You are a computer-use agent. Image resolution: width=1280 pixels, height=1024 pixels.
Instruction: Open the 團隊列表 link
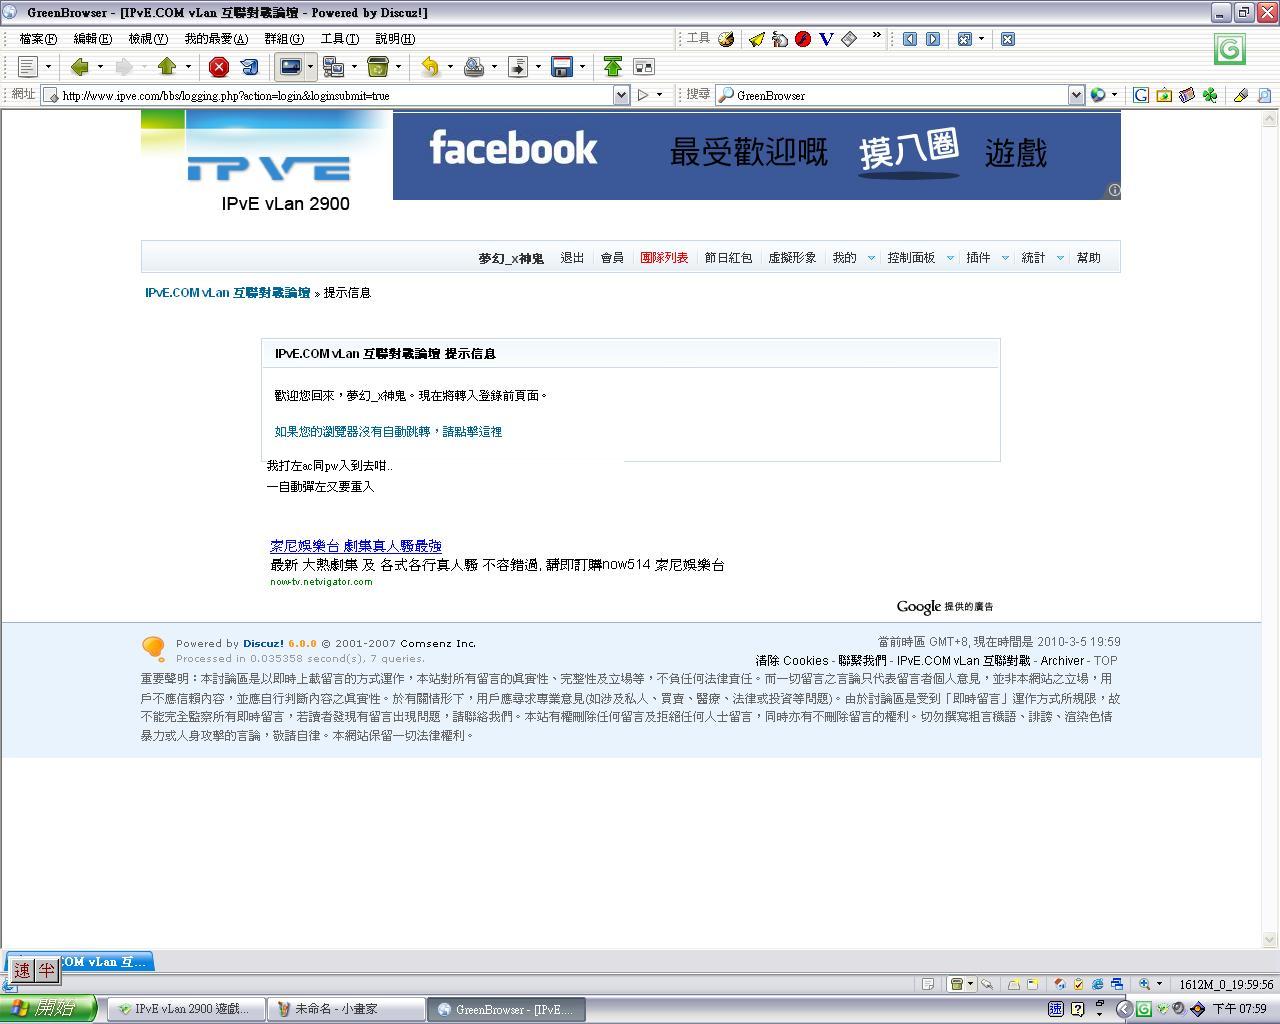coord(664,258)
